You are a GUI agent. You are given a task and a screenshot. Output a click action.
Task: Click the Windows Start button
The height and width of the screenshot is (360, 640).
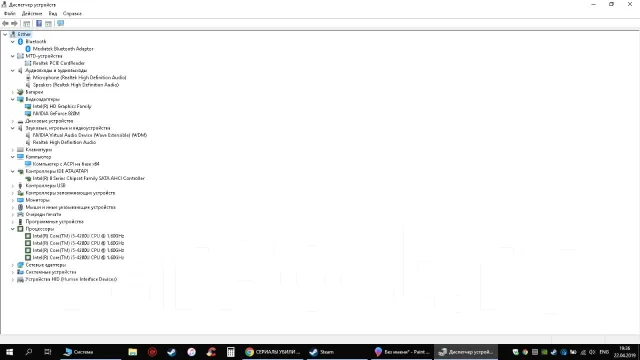point(9,352)
